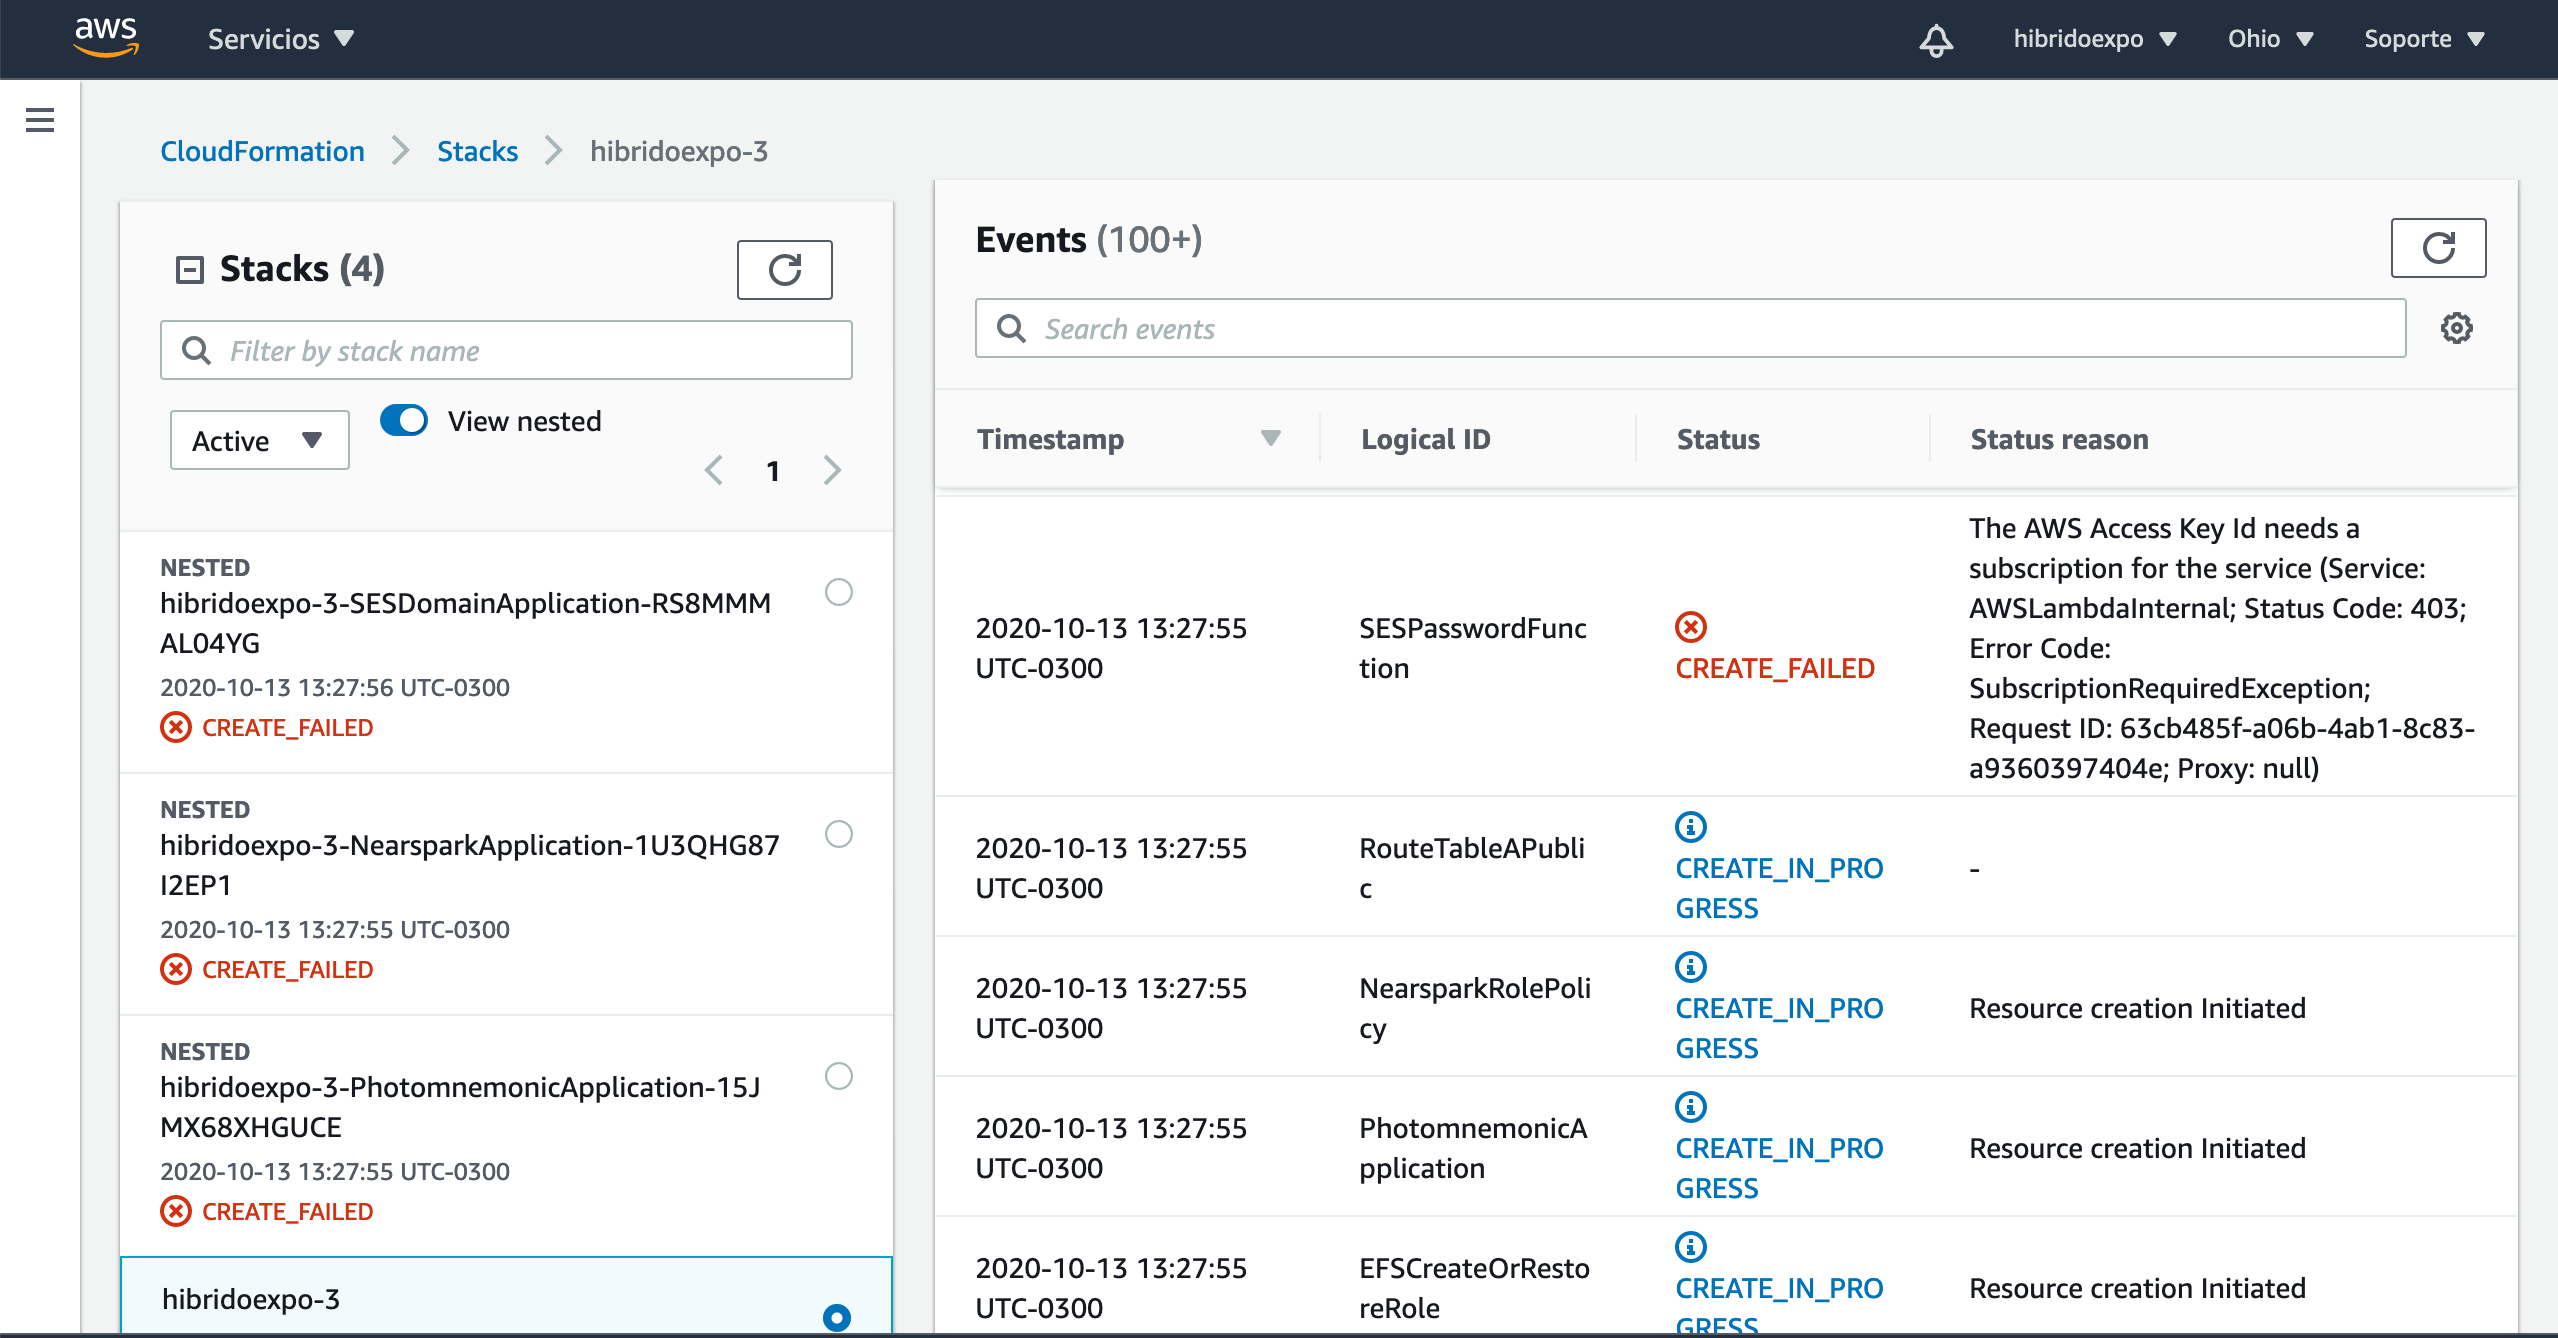The width and height of the screenshot is (2558, 1338).
Task: Click the Search events input field
Action: click(1690, 328)
